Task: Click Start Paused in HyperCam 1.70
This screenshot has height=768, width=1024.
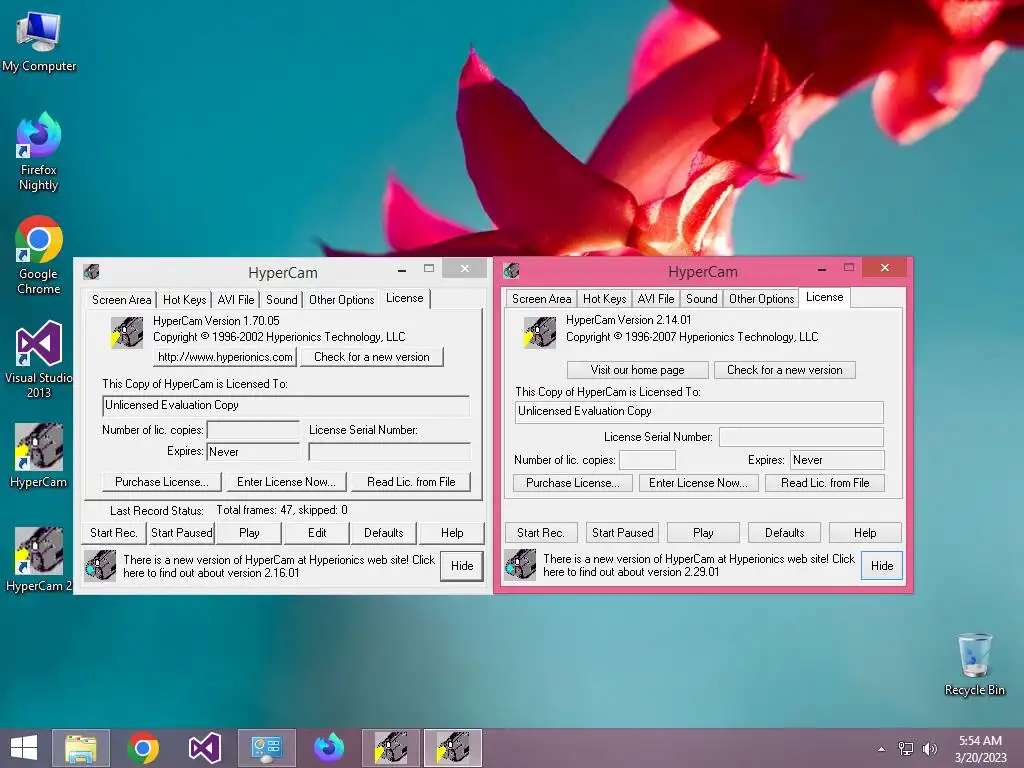Action: pyautogui.click(x=182, y=533)
